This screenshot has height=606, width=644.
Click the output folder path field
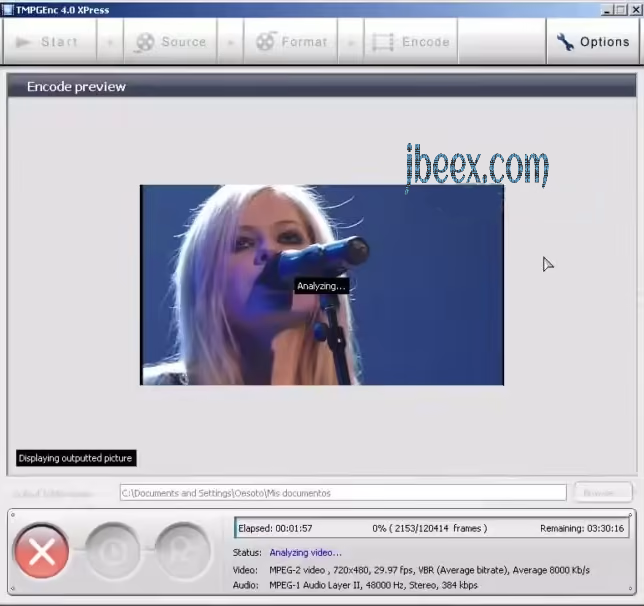(x=343, y=493)
